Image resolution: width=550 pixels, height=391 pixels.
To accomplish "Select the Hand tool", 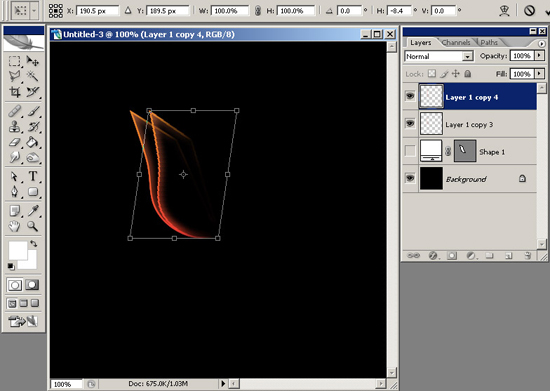I will (14, 226).
